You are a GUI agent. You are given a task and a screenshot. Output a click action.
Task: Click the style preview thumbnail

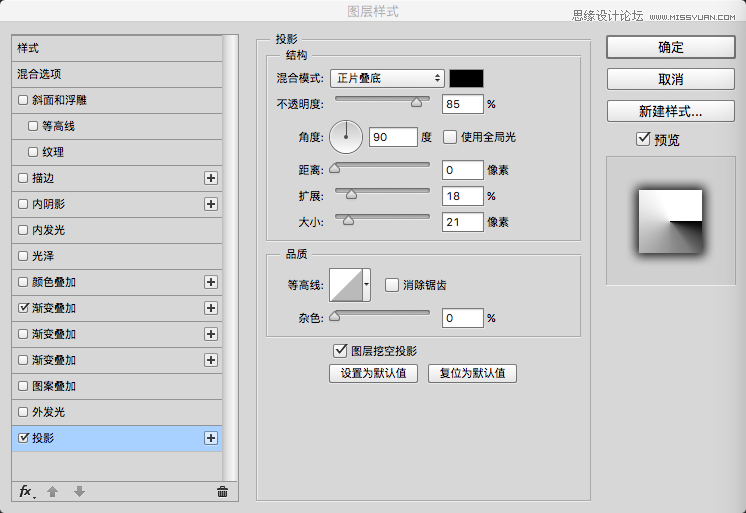[x=670, y=221]
